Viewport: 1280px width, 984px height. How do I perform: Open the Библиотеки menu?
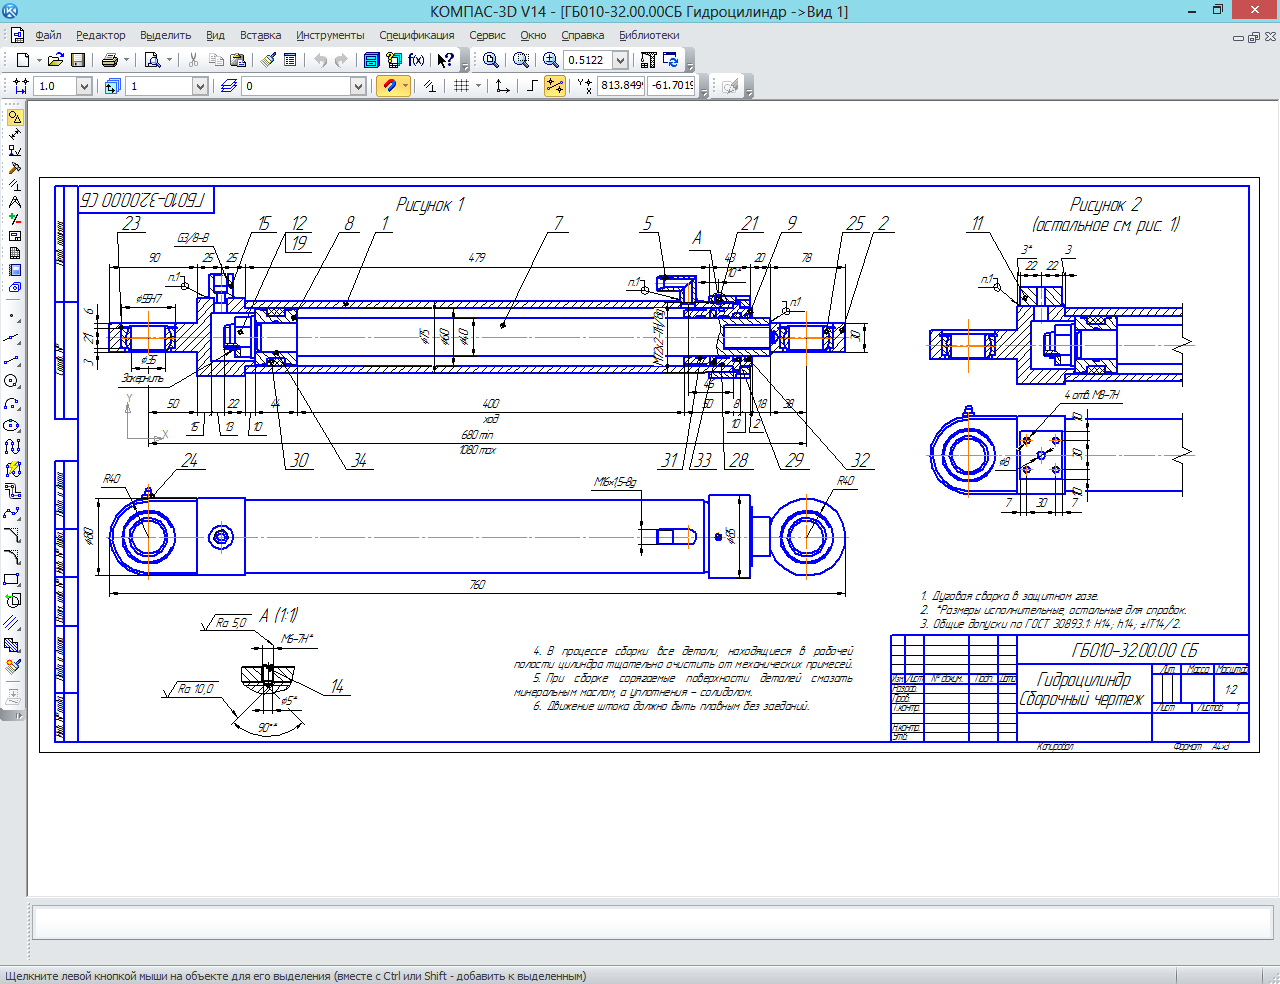(x=649, y=35)
